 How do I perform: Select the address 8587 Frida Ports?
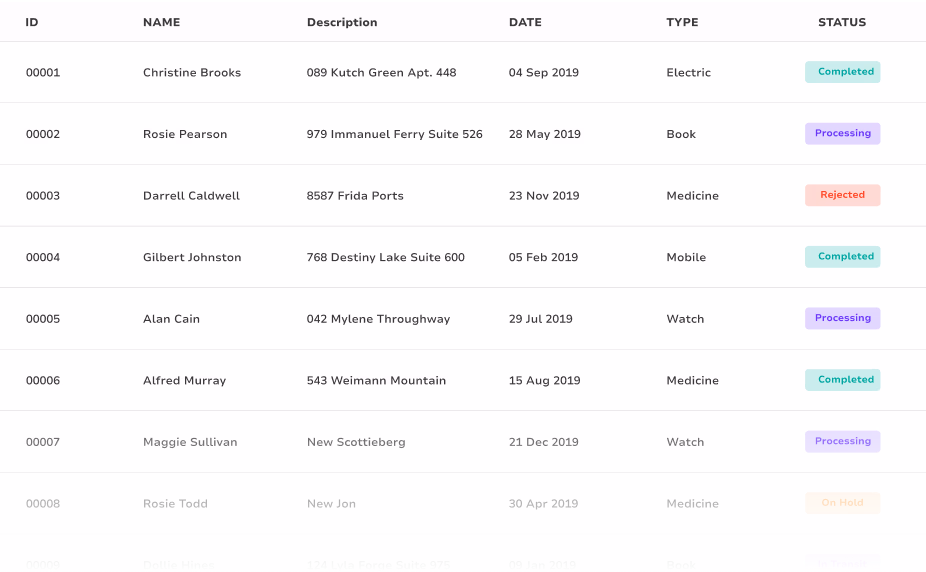click(355, 196)
